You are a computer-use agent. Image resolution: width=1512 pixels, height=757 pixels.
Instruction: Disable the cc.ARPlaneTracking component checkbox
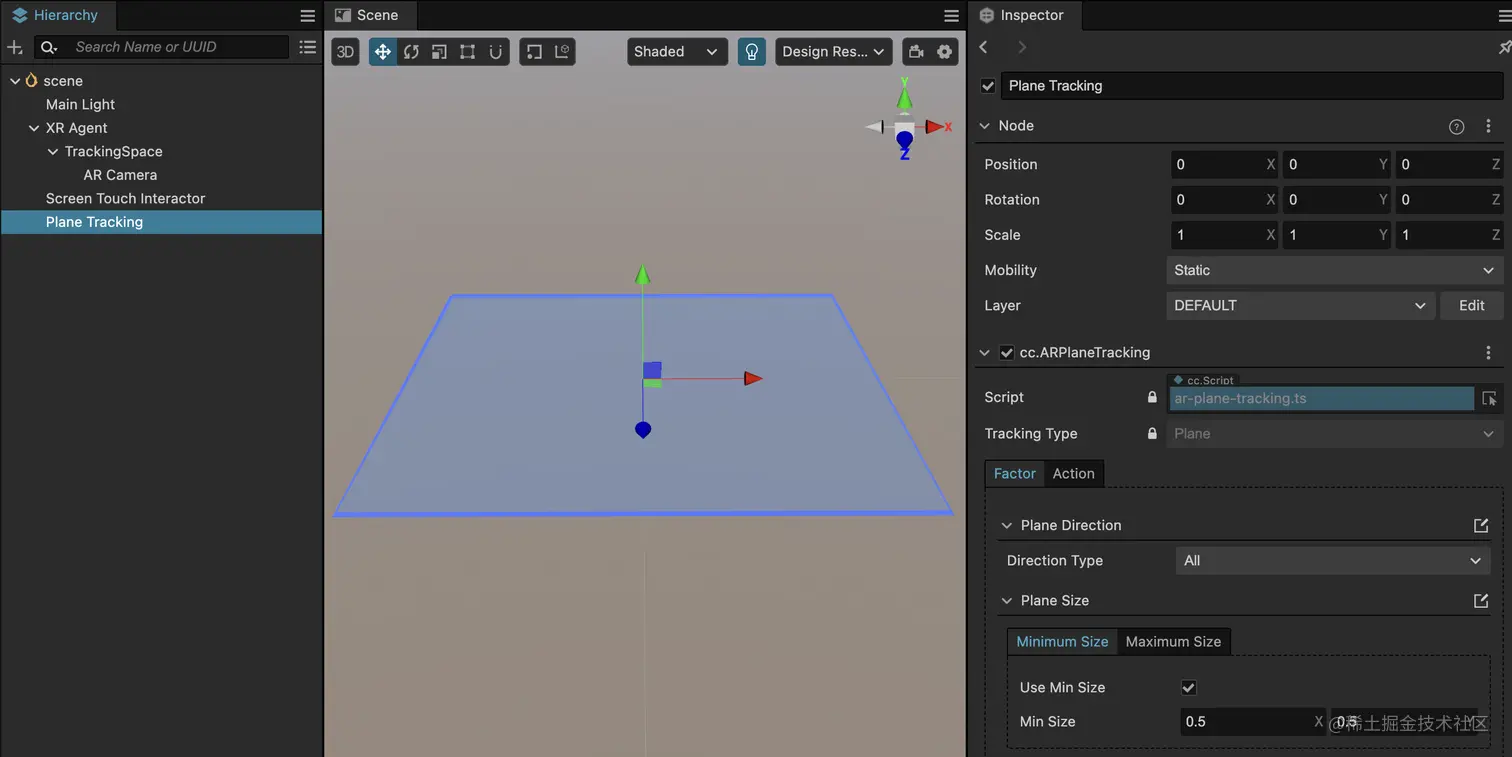[1006, 352]
